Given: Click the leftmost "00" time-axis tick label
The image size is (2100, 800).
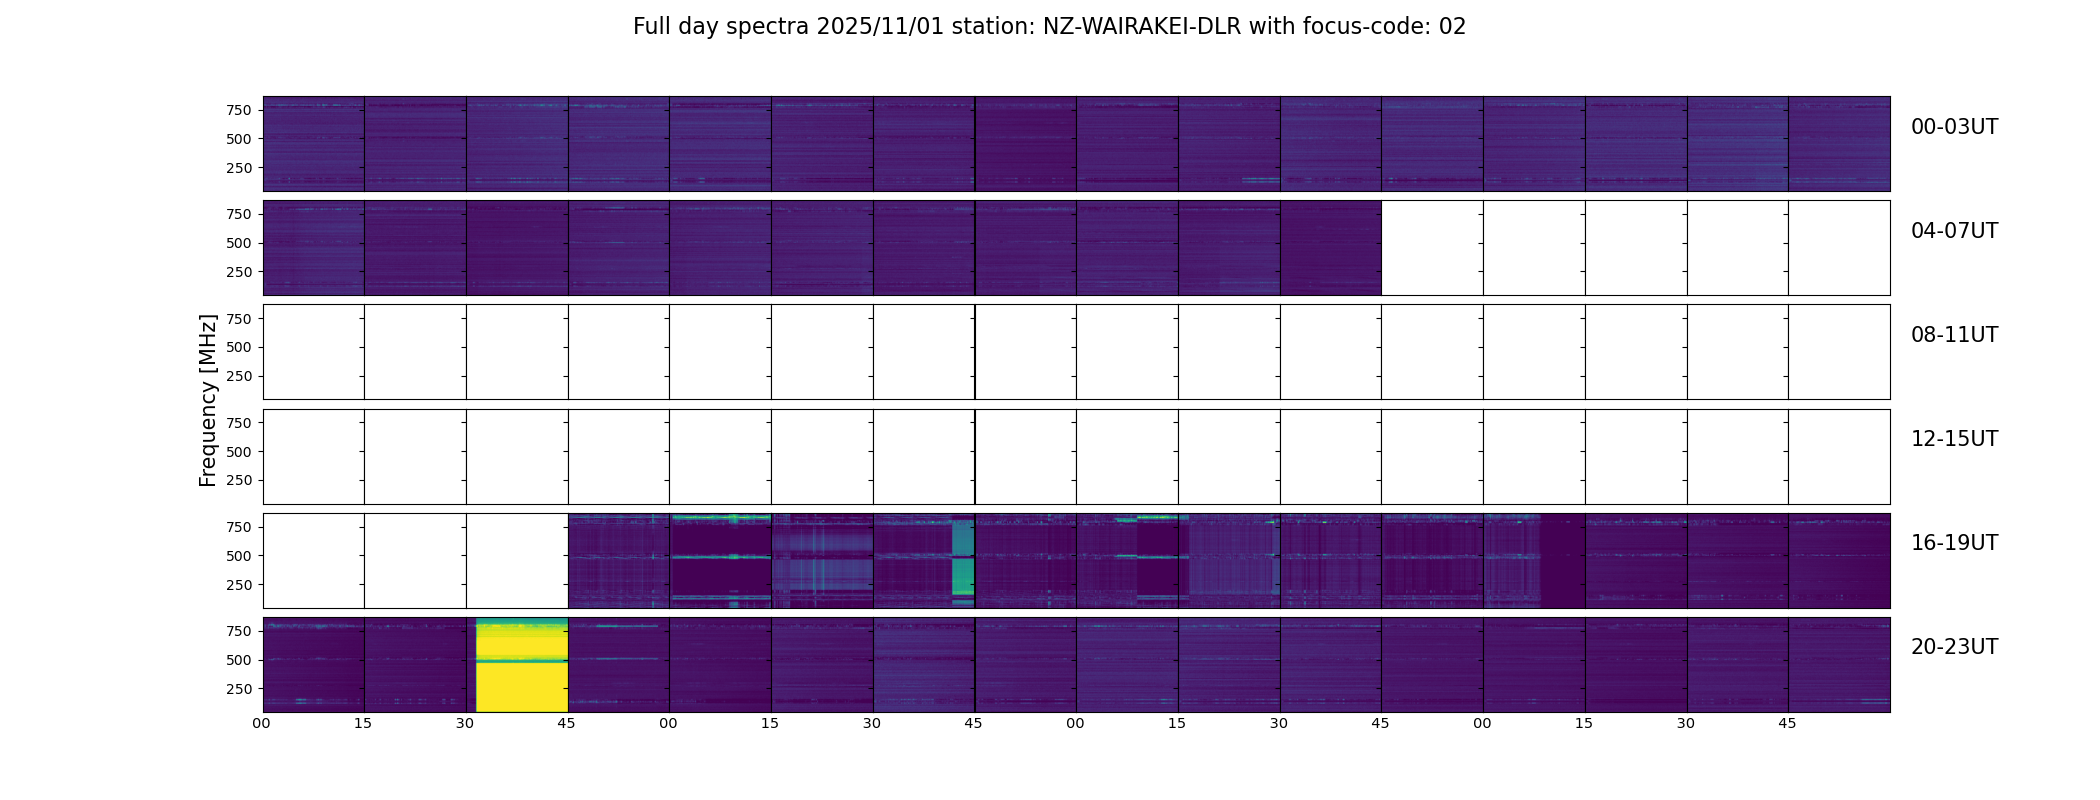Looking at the screenshot, I should pyautogui.click(x=261, y=724).
